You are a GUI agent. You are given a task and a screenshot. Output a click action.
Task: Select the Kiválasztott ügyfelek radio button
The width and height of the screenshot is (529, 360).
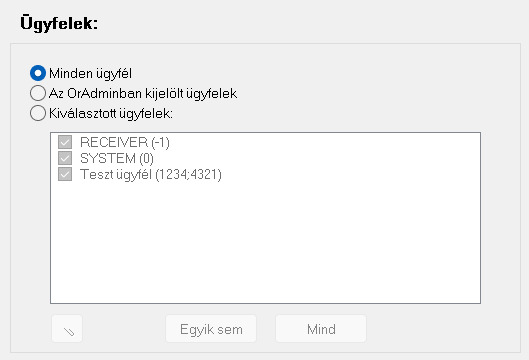(x=38, y=113)
